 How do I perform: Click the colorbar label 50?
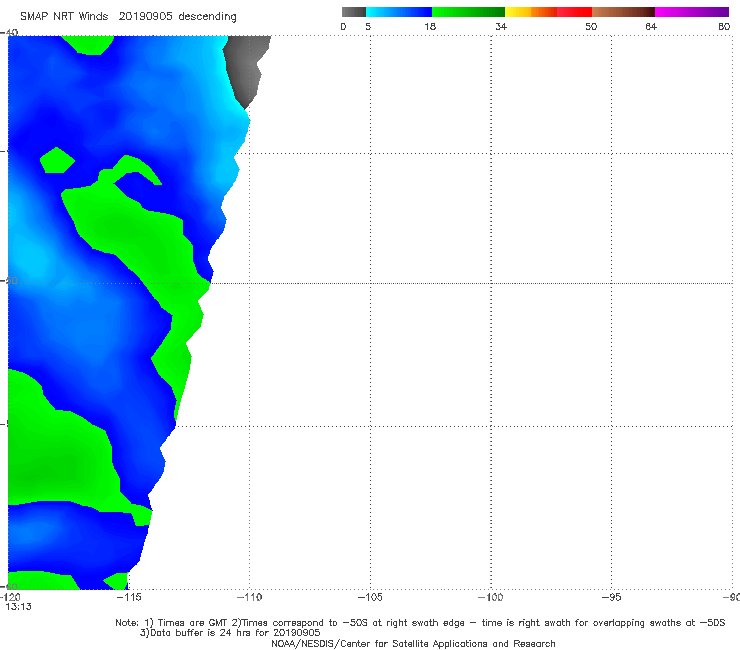point(591,27)
